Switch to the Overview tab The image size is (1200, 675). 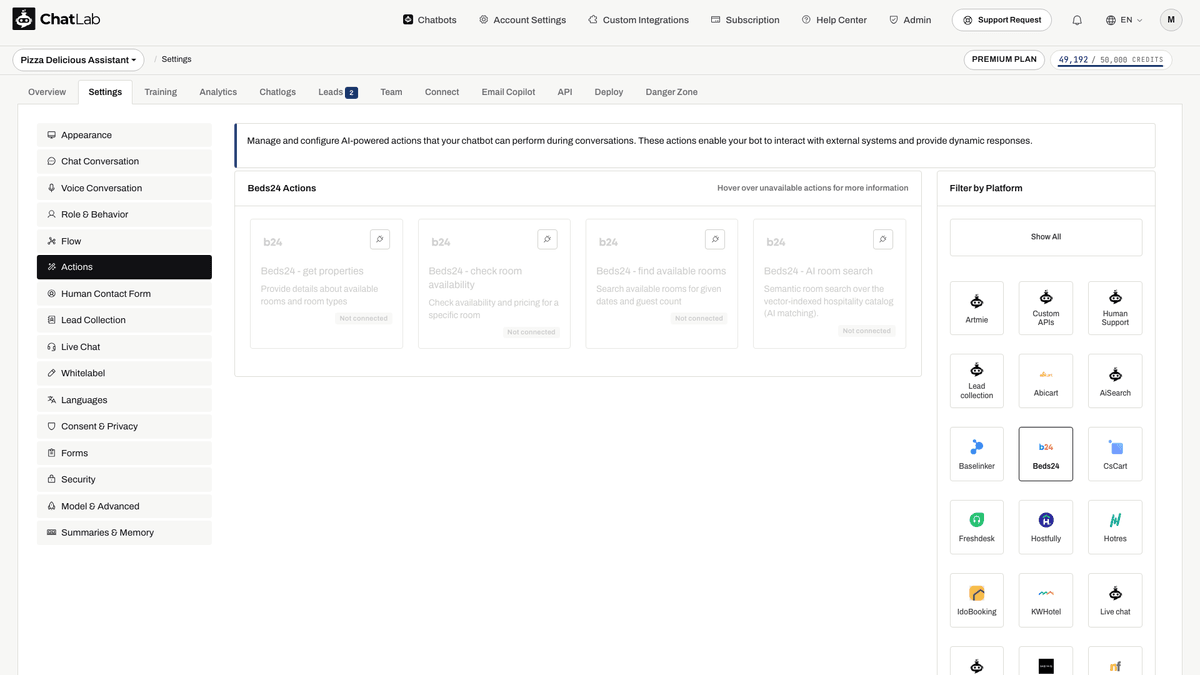click(47, 92)
